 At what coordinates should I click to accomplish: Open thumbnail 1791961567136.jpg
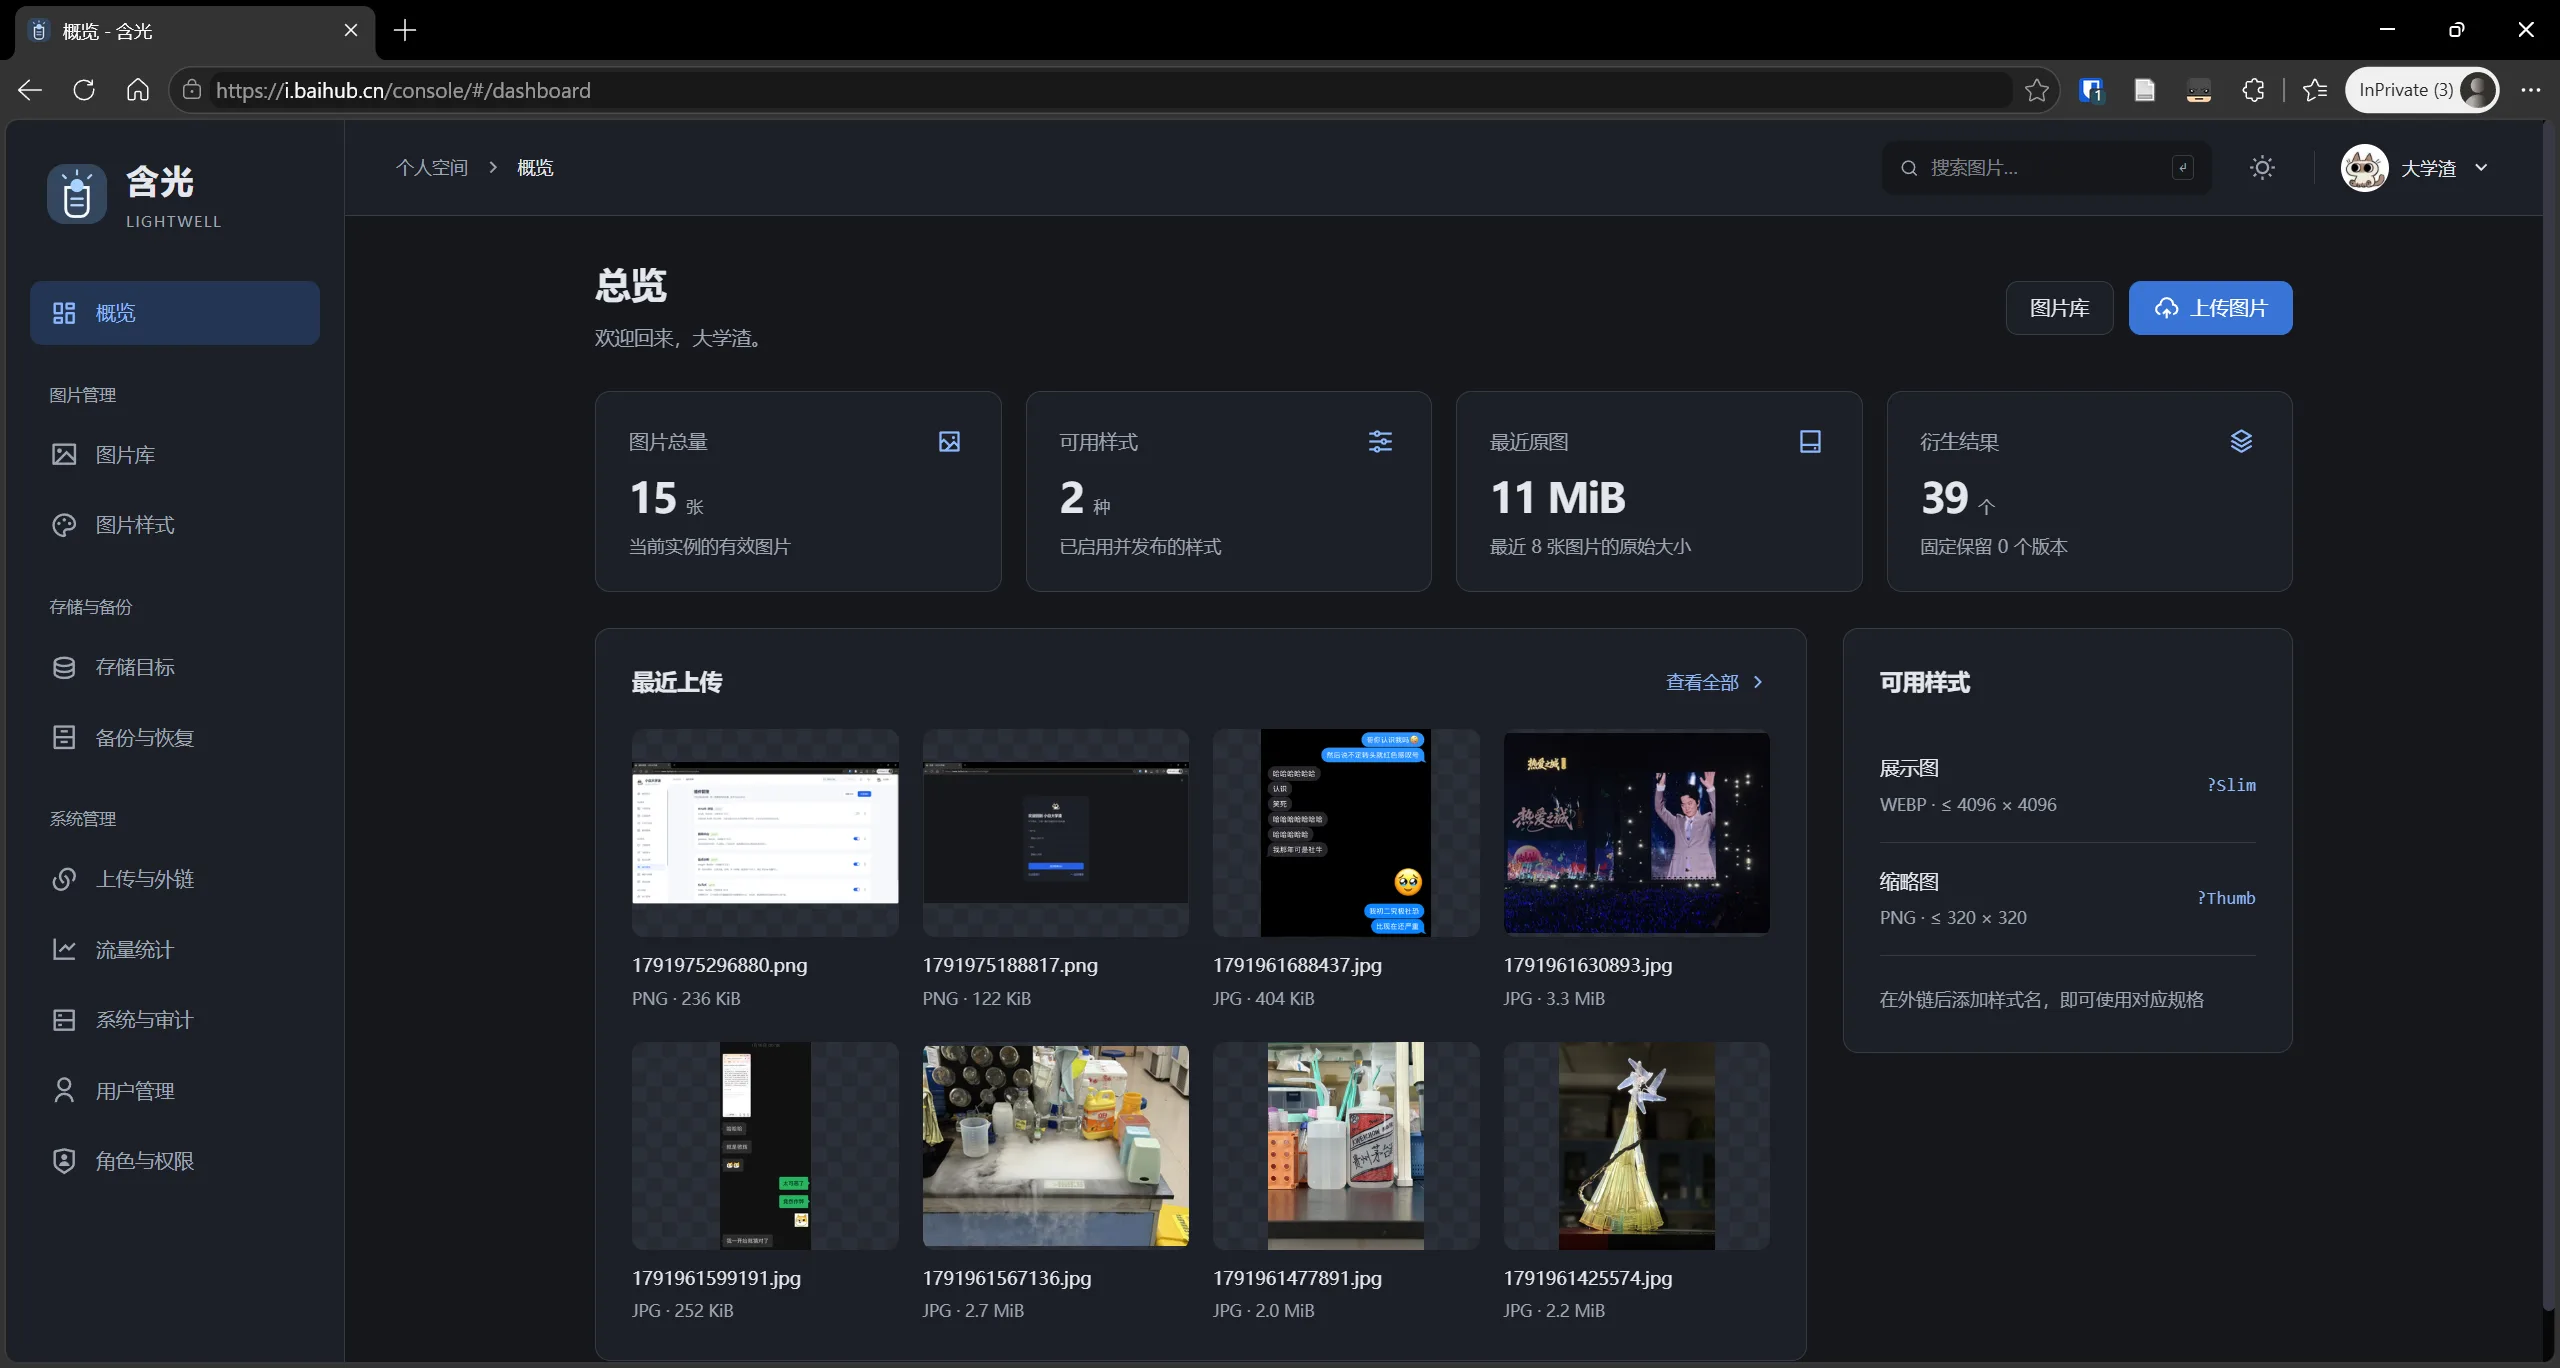tap(1055, 1146)
